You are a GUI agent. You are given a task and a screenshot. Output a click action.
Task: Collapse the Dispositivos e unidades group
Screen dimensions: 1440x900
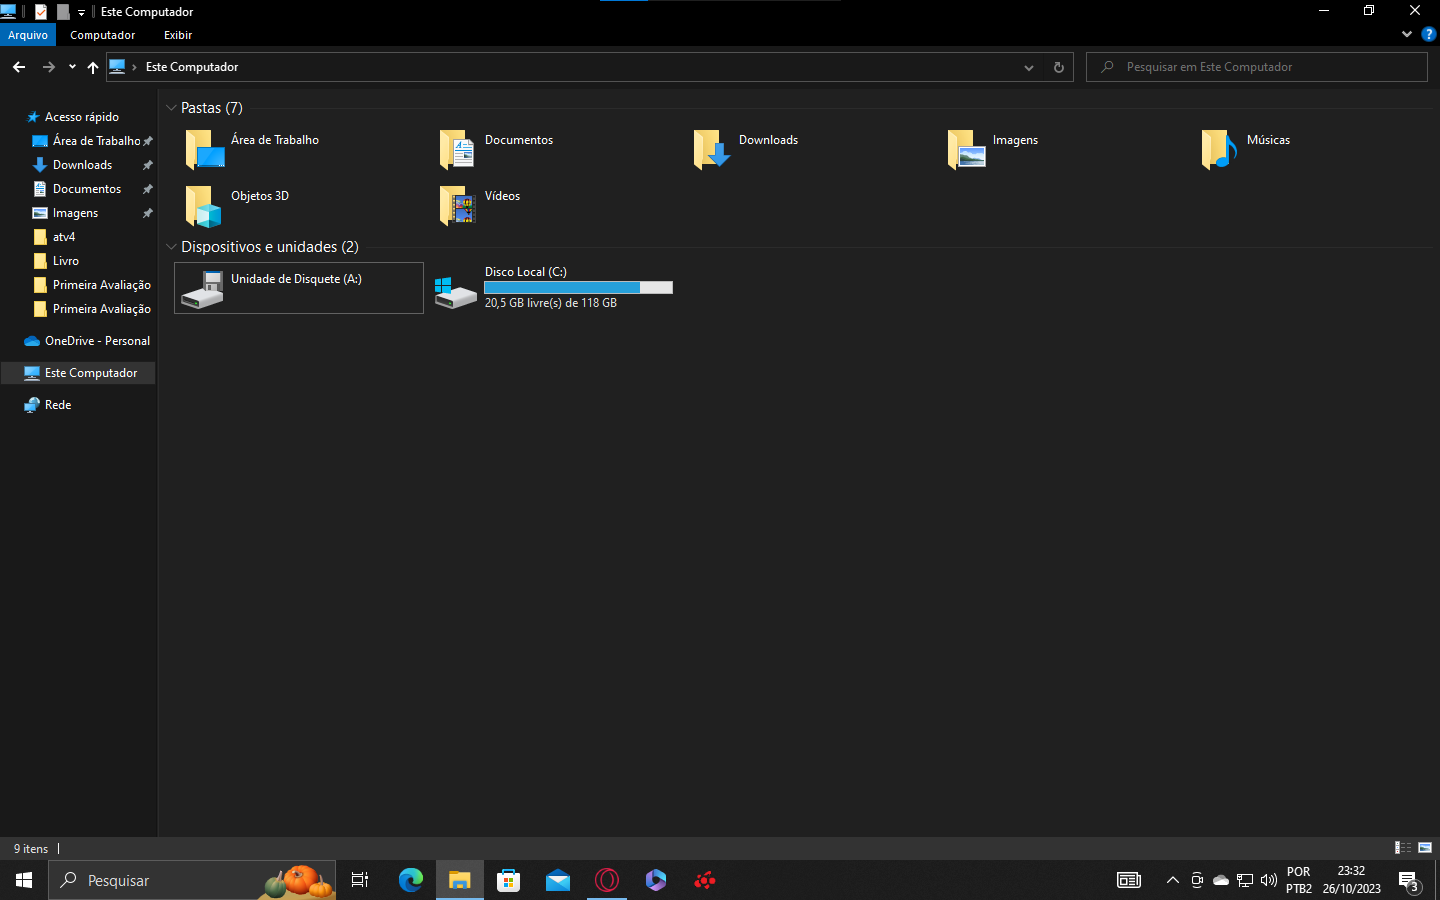tap(171, 247)
